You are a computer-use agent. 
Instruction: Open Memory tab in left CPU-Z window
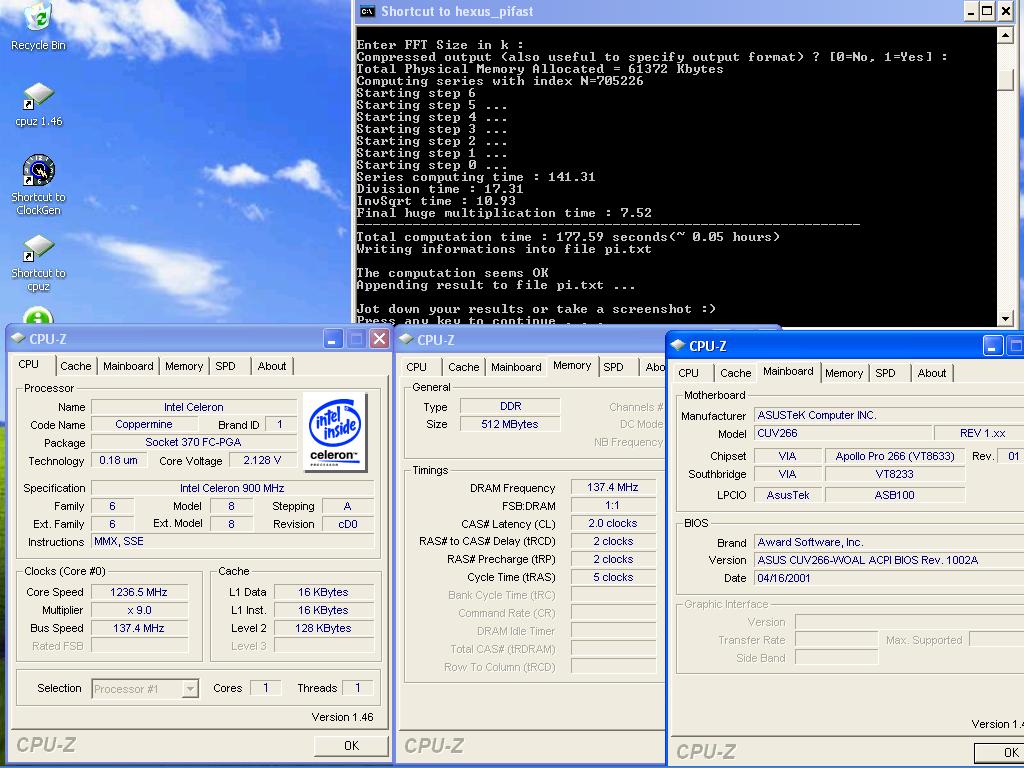point(184,366)
